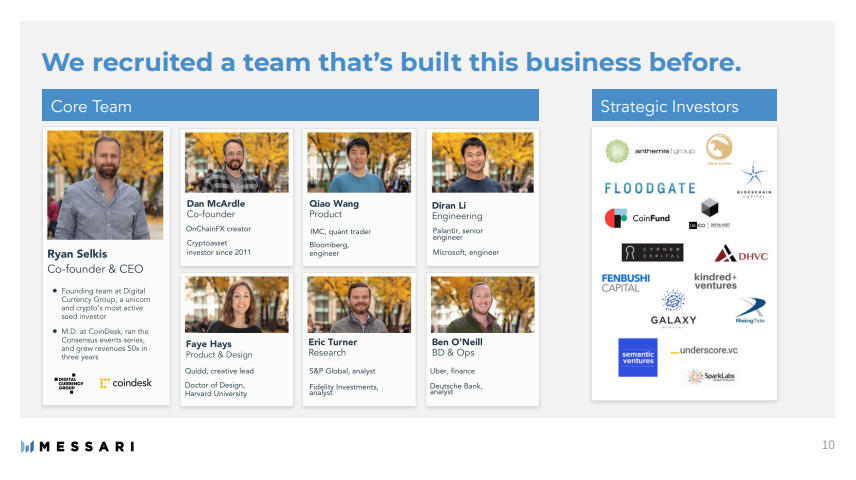Click the Fenbushi Capital logo
The height and width of the screenshot is (480, 856).
[x=626, y=283]
